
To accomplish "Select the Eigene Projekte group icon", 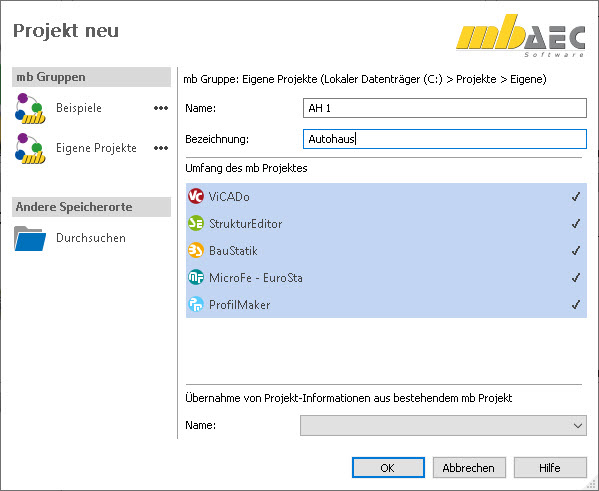I will pyautogui.click(x=30, y=148).
